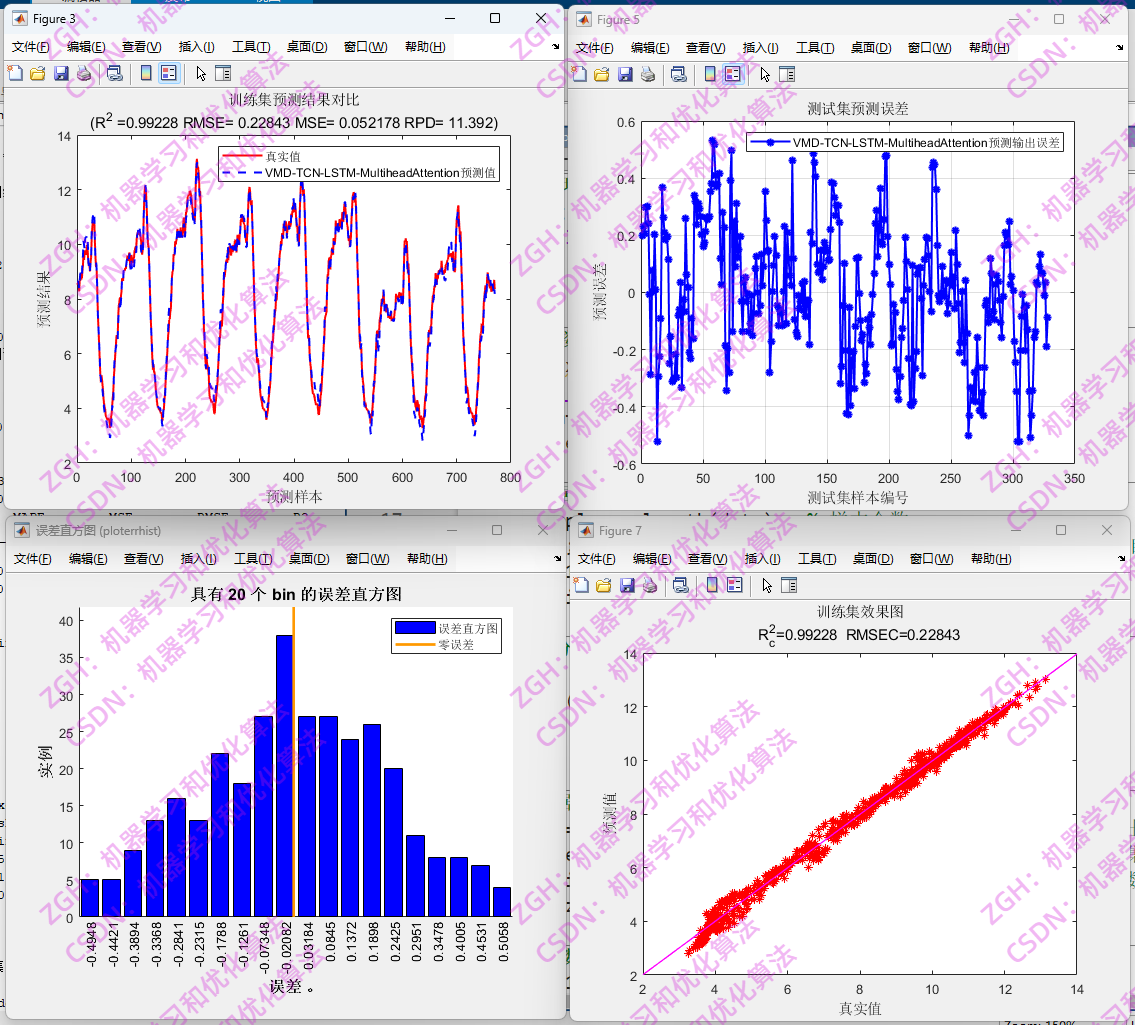Click the 训练集预测结果对比 title in Figure 3
Image resolution: width=1135 pixels, height=1025 pixels.
tap(294, 100)
